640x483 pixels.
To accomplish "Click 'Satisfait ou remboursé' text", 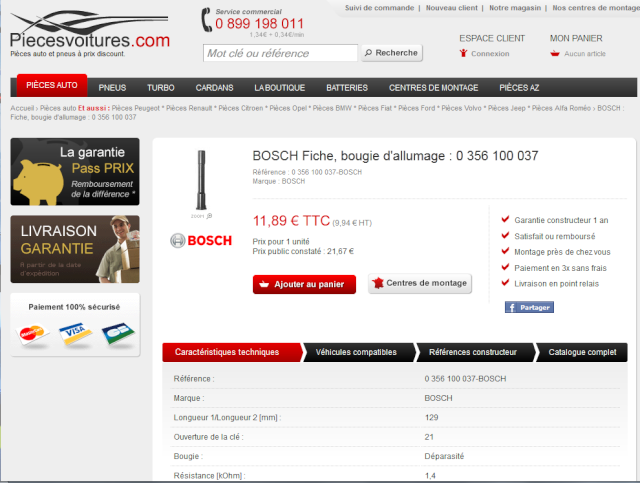I will pos(555,236).
